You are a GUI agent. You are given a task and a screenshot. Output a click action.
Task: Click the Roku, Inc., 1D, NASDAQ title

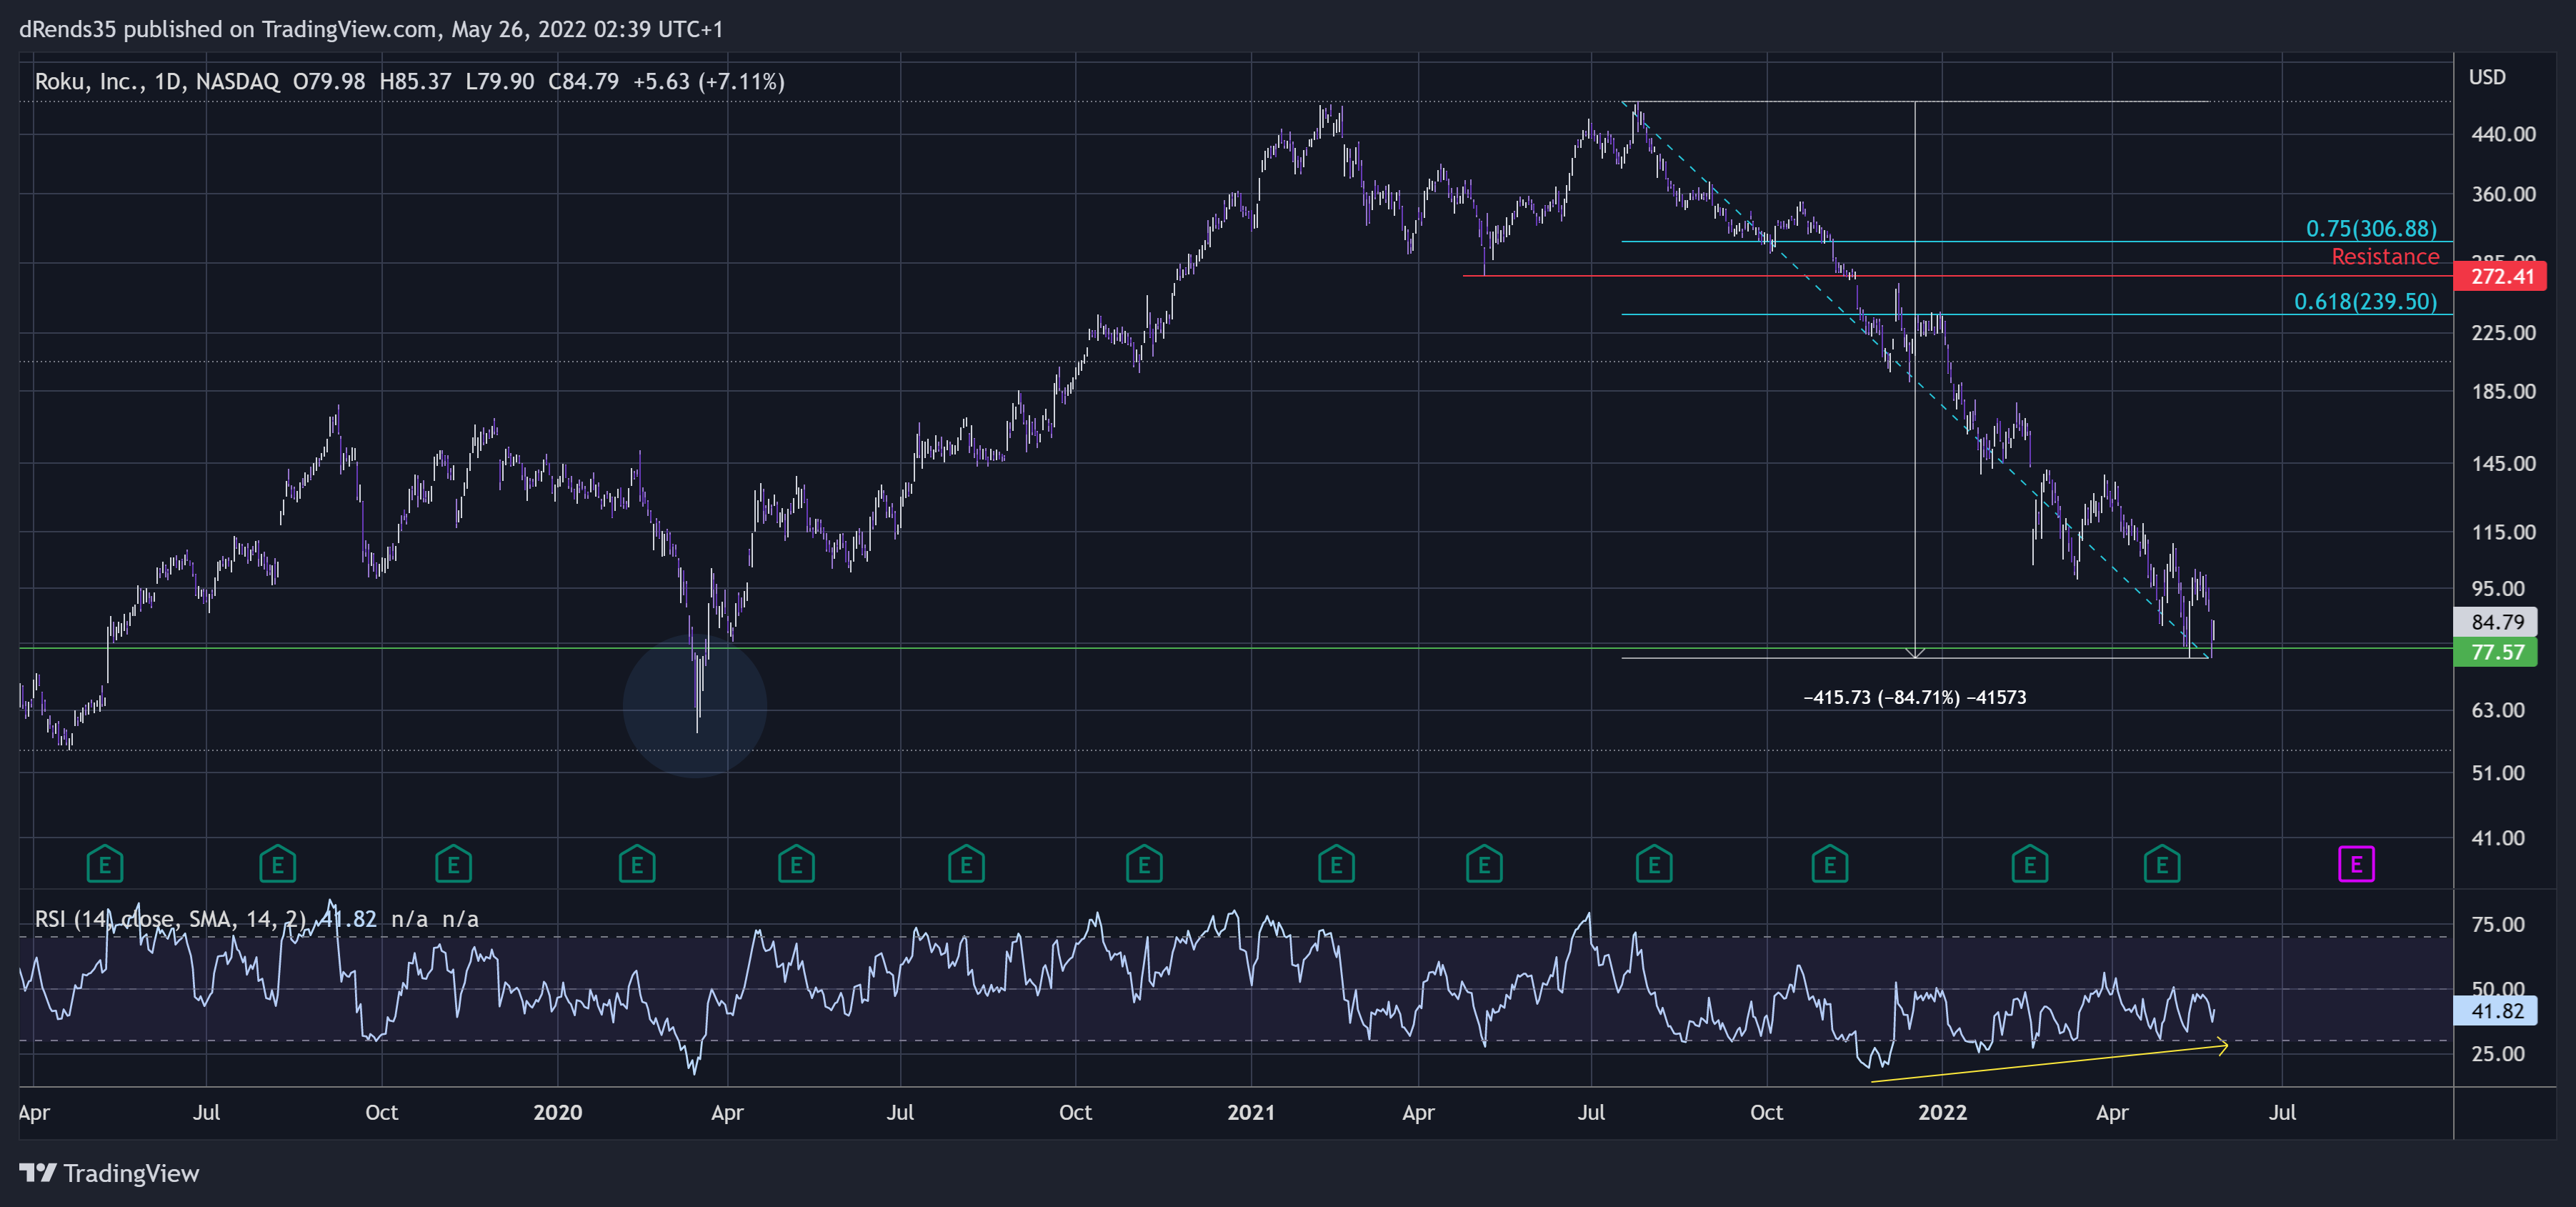pyautogui.click(x=157, y=81)
